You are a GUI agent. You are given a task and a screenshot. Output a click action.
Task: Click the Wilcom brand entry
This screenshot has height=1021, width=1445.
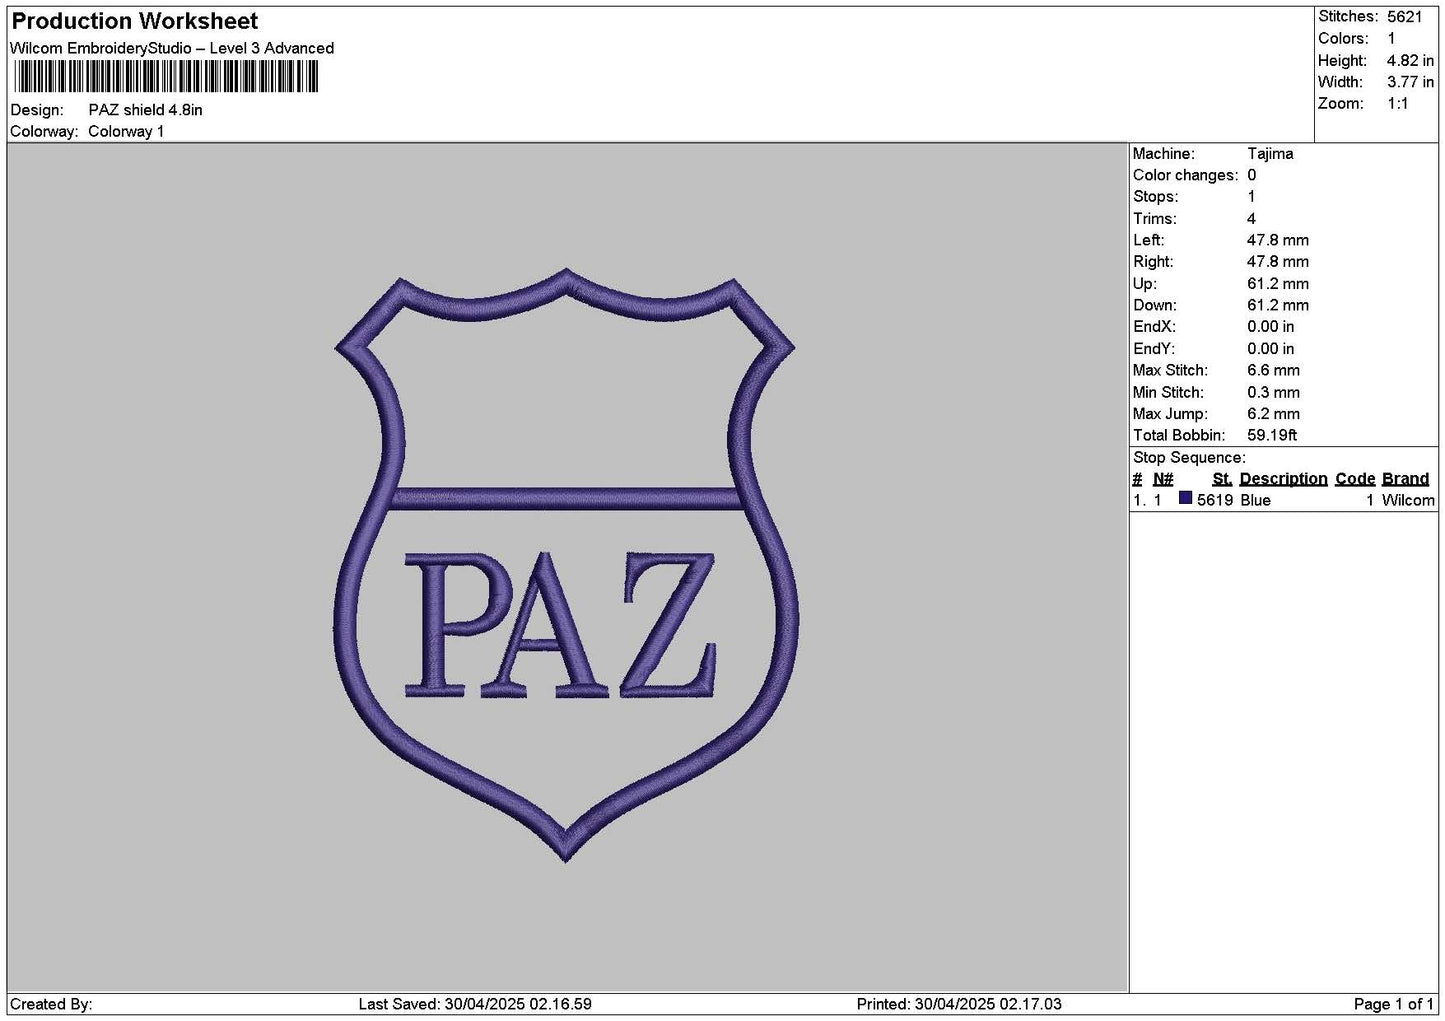(1408, 500)
